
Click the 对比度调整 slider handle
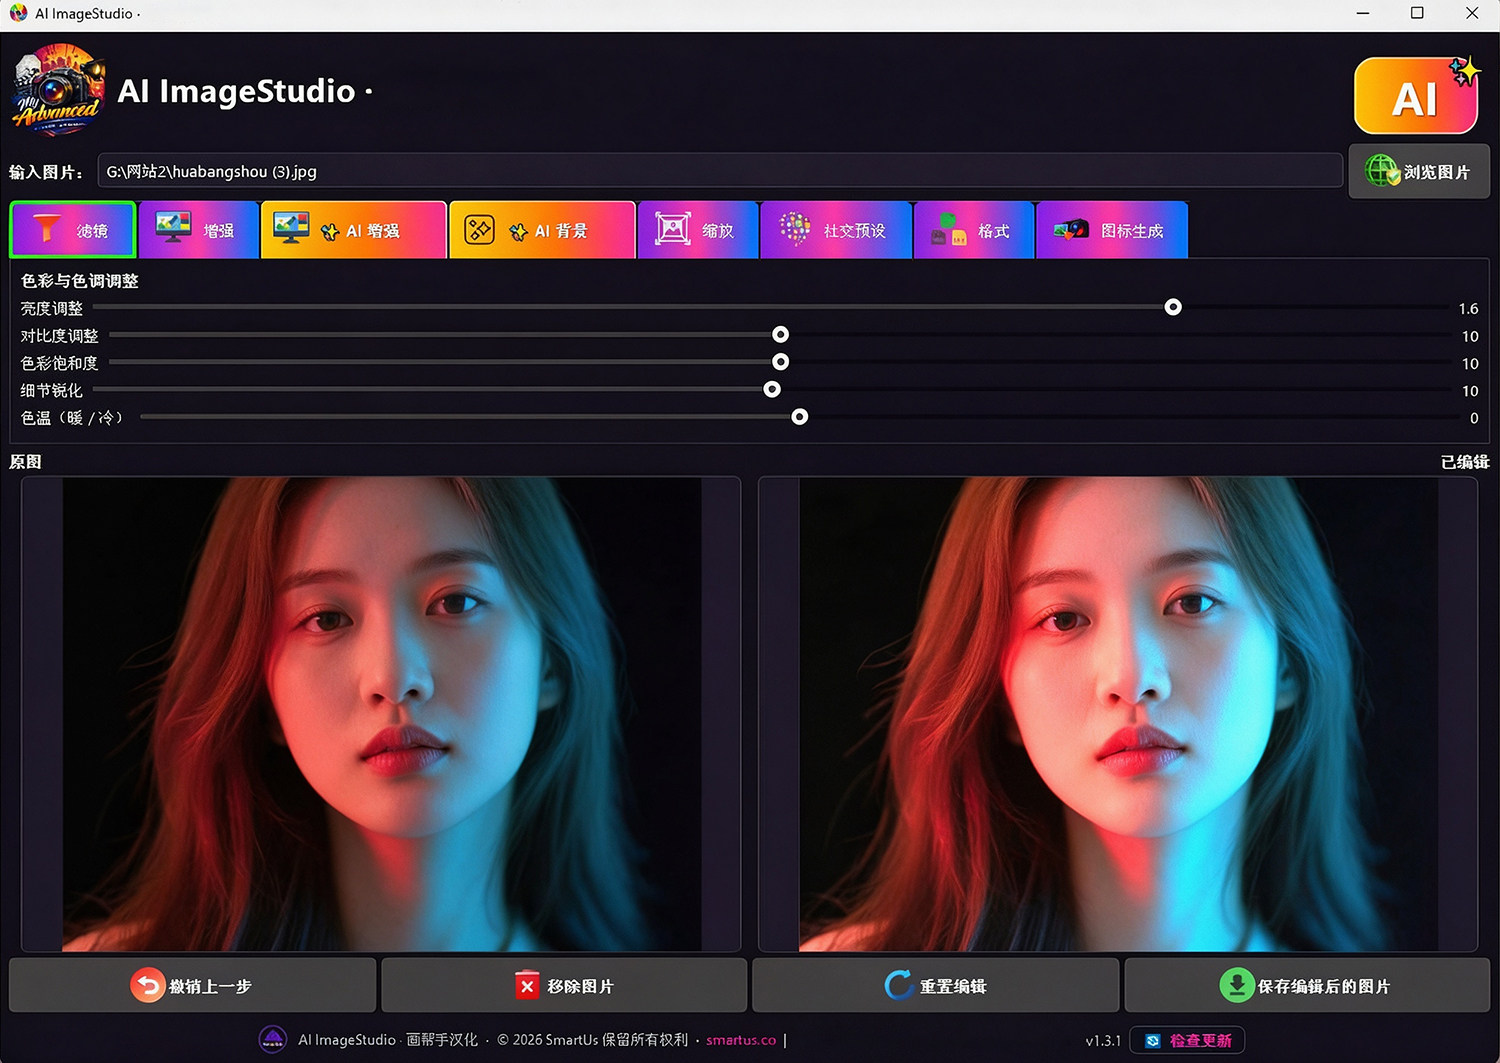pos(781,334)
